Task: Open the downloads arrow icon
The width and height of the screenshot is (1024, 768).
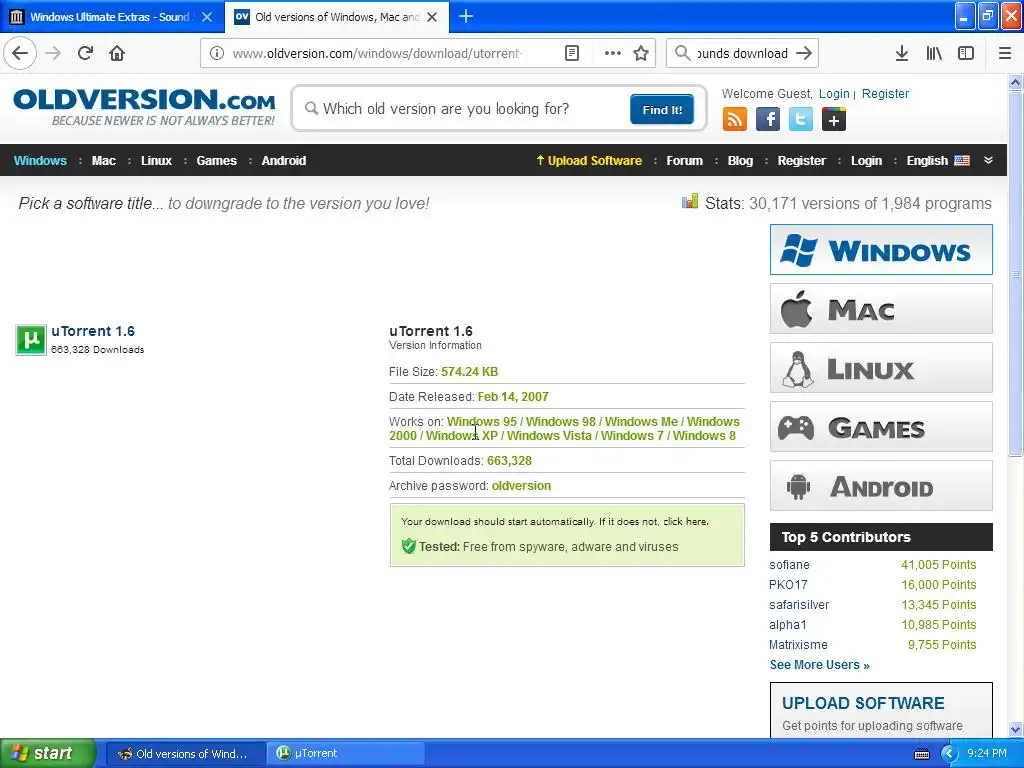Action: [902, 54]
